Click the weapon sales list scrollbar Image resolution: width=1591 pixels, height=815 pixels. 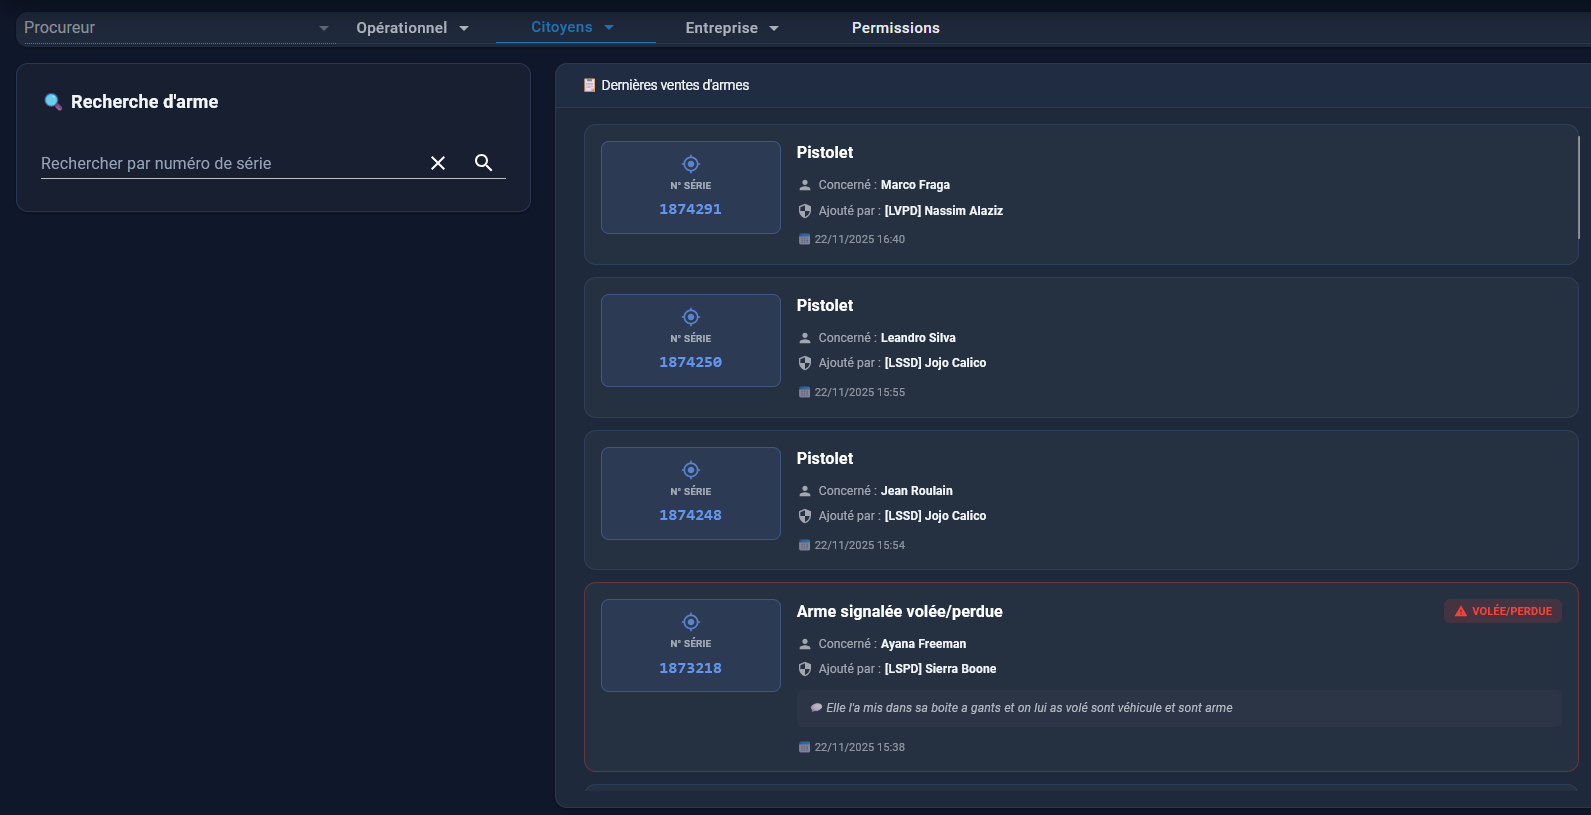(1578, 188)
